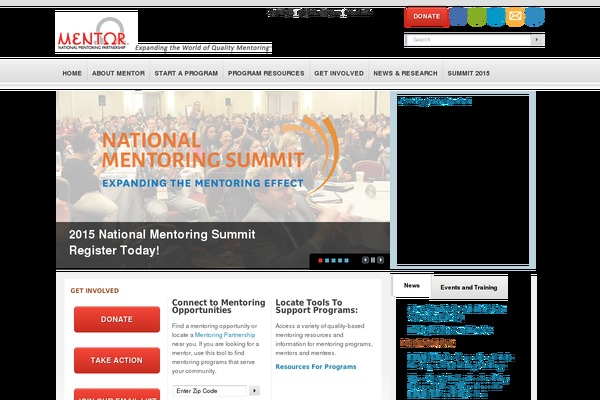600x400 pixels.
Task: Click the zip code submit arrow
Action: [254, 391]
